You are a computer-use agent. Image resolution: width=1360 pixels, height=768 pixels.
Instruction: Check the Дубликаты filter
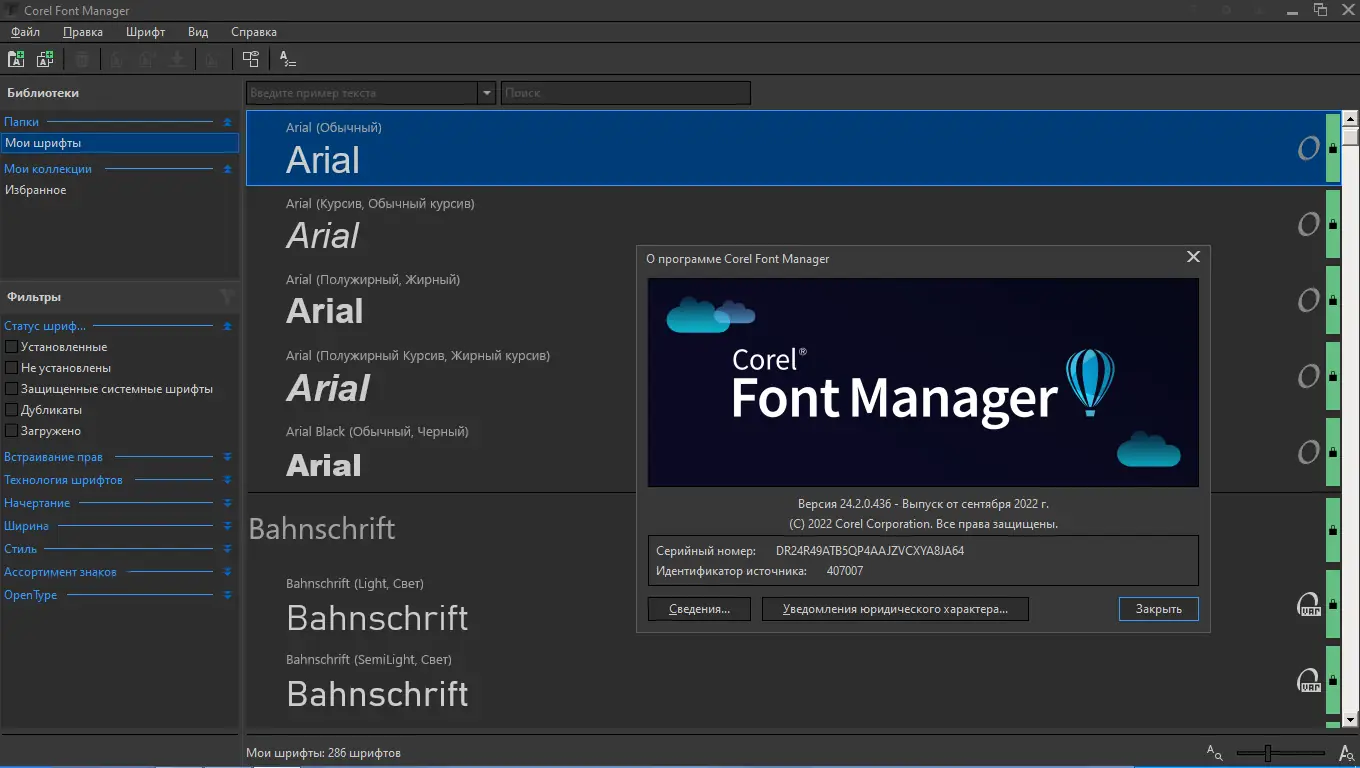click(12, 410)
